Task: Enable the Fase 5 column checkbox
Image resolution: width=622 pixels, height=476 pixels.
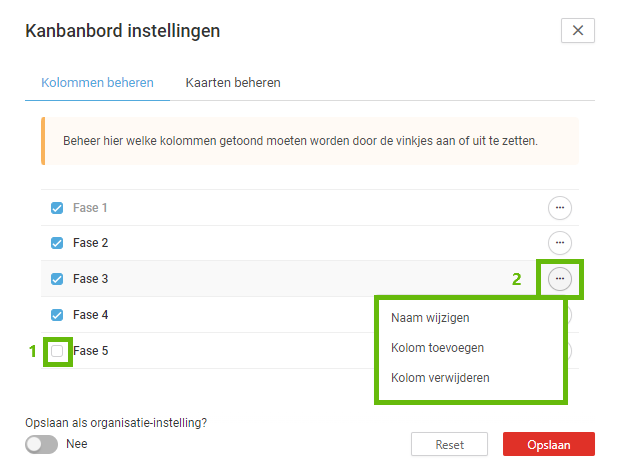Action: 57,351
